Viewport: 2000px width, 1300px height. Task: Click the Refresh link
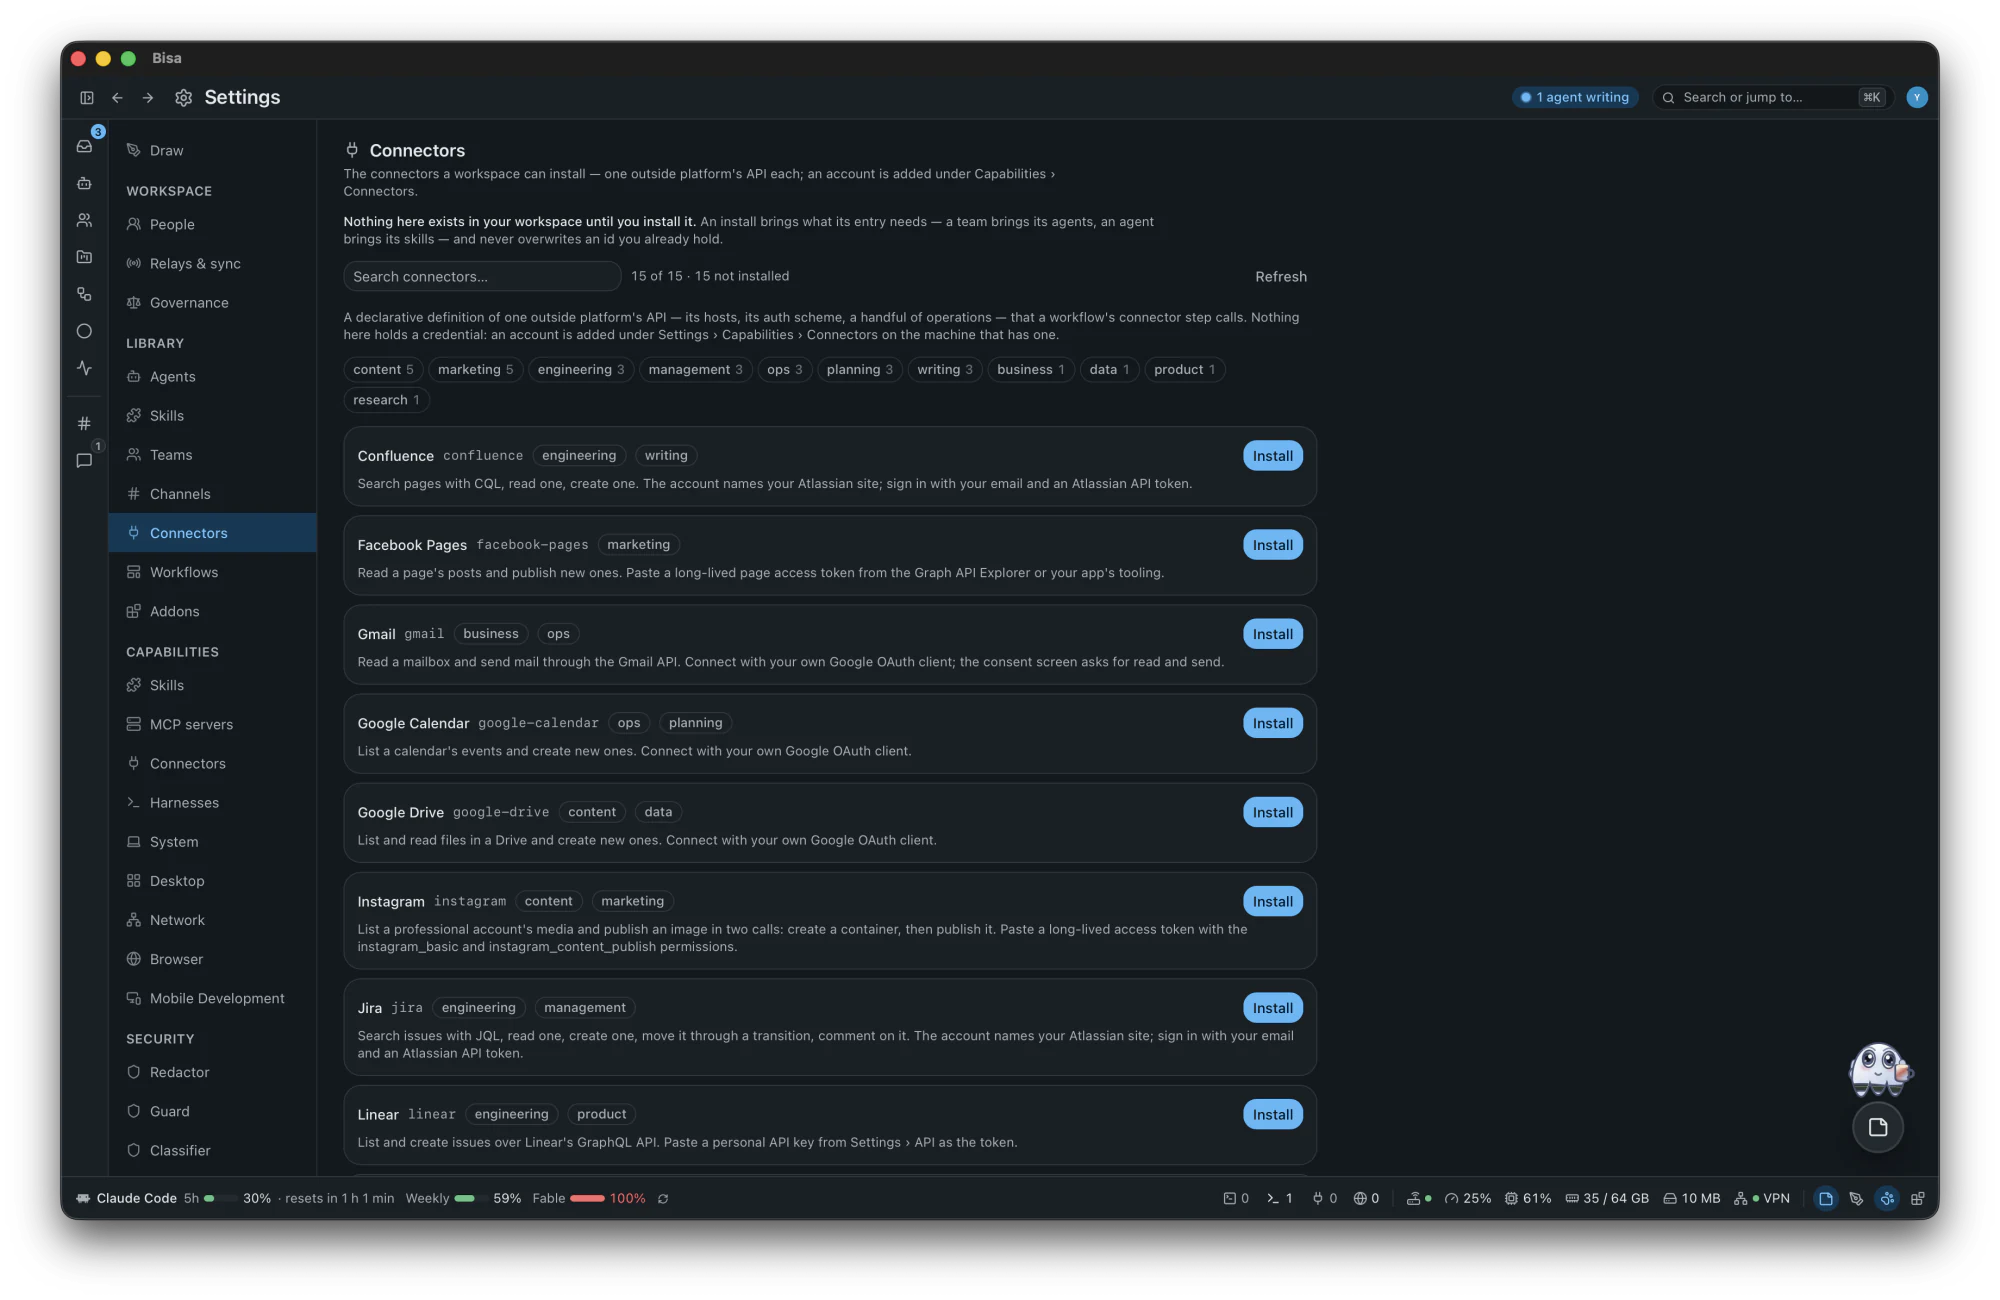(x=1281, y=276)
